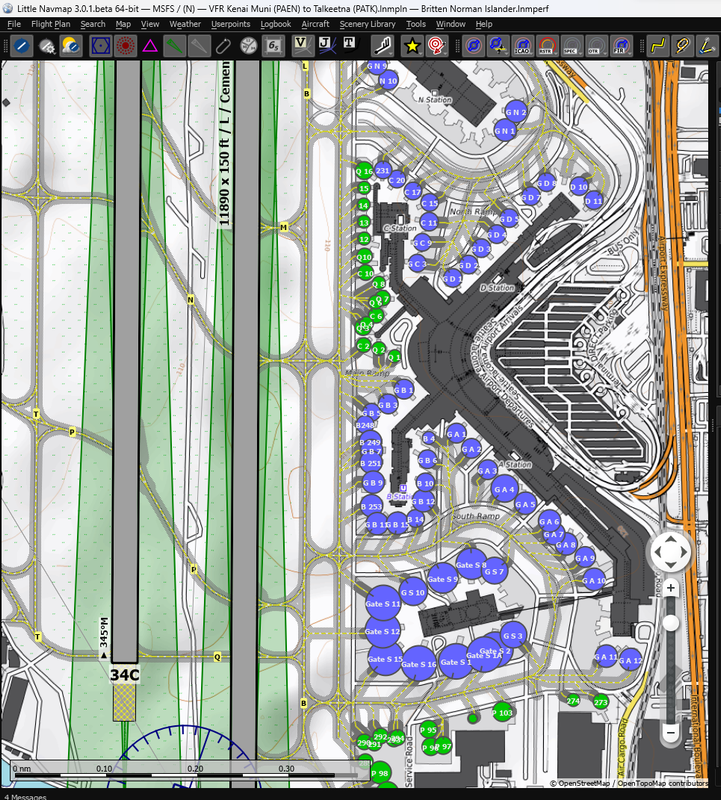
Task: Toggle the gray GLS approach paths icon
Action: pyautogui.click(x=198, y=46)
